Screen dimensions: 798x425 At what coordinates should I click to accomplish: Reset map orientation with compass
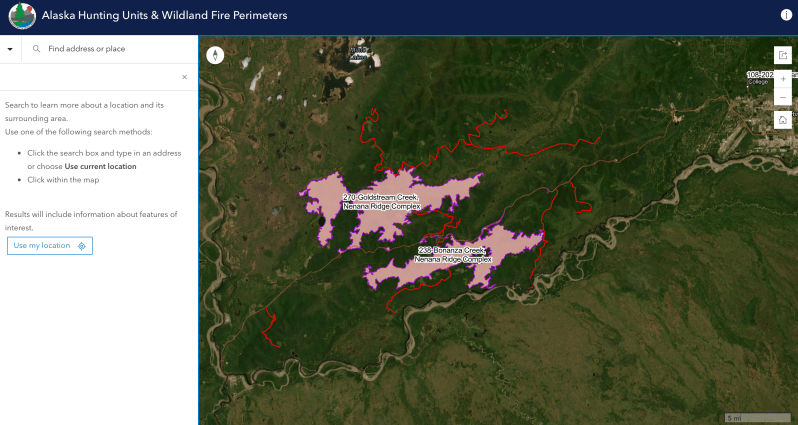pyautogui.click(x=215, y=56)
